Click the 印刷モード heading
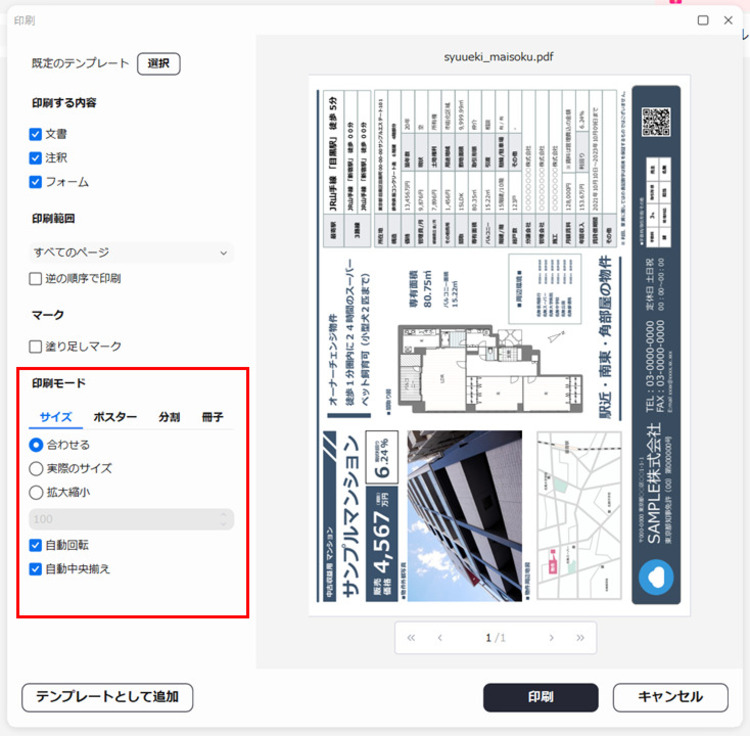This screenshot has height=736, width=750. click(x=59, y=383)
